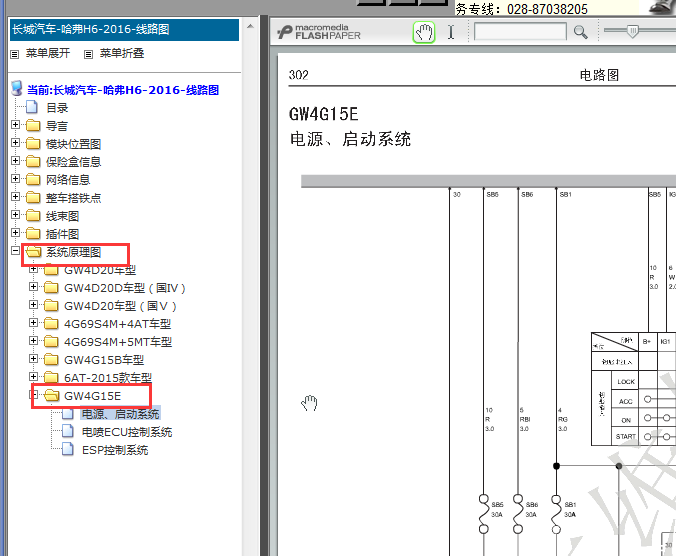
Task: Open the 电源、启动系统 document
Action: 120,414
